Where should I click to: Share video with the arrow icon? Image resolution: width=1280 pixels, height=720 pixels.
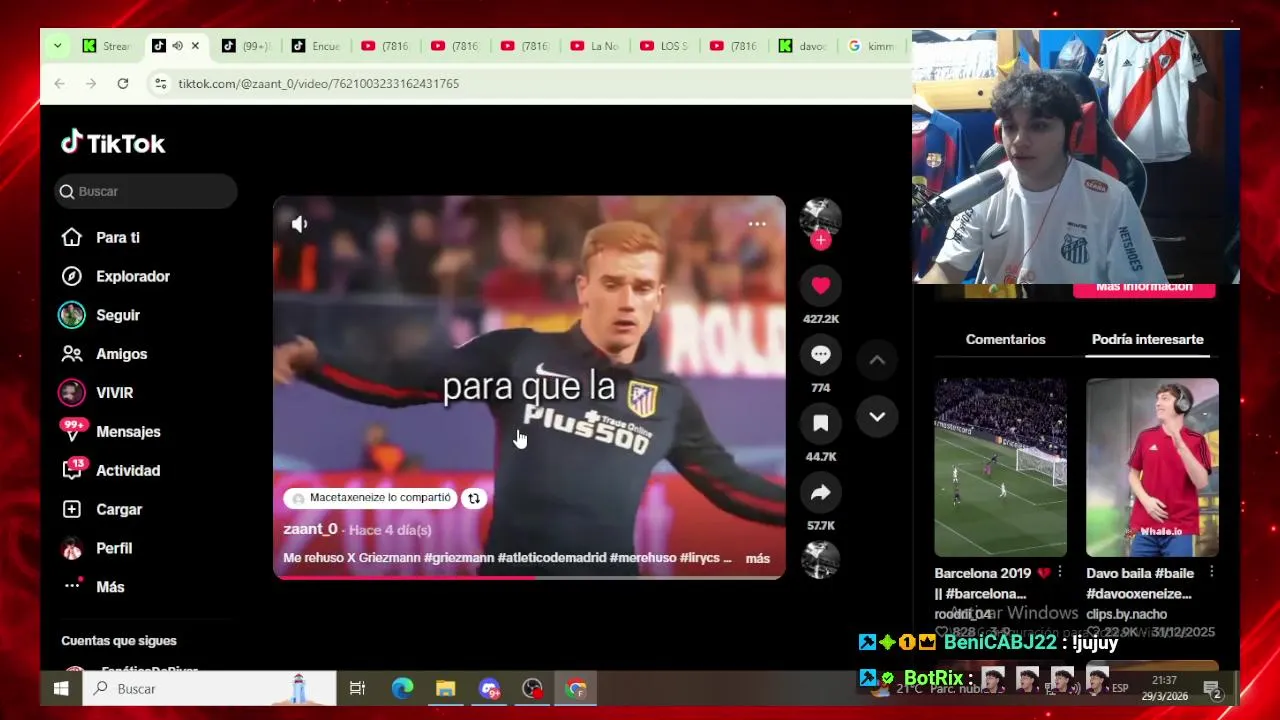[821, 493]
